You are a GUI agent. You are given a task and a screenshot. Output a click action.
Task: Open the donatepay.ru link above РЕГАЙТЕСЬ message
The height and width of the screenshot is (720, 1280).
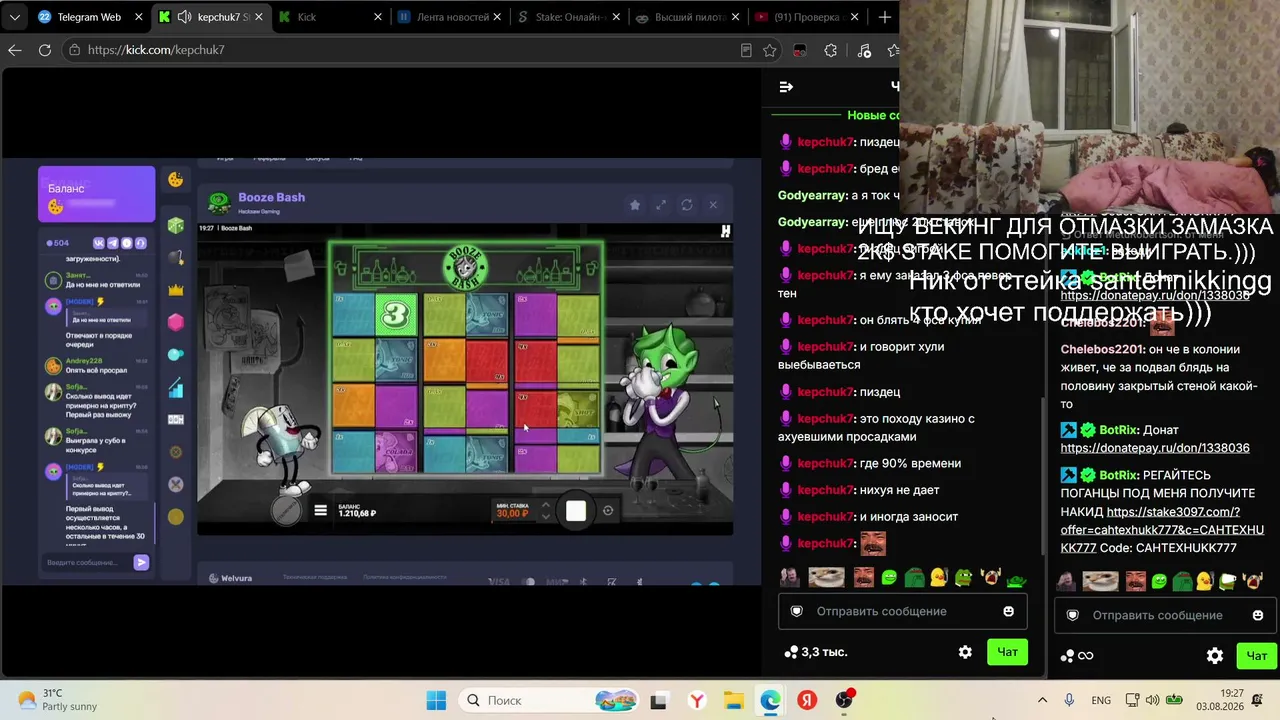[1155, 448]
